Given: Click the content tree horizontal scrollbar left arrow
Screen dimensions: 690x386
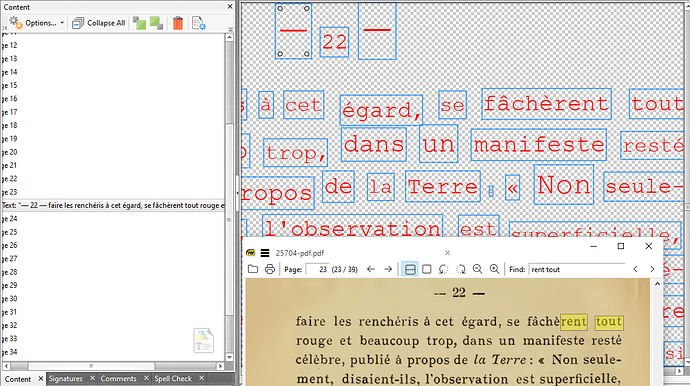Looking at the screenshot, I should click(x=6, y=366).
